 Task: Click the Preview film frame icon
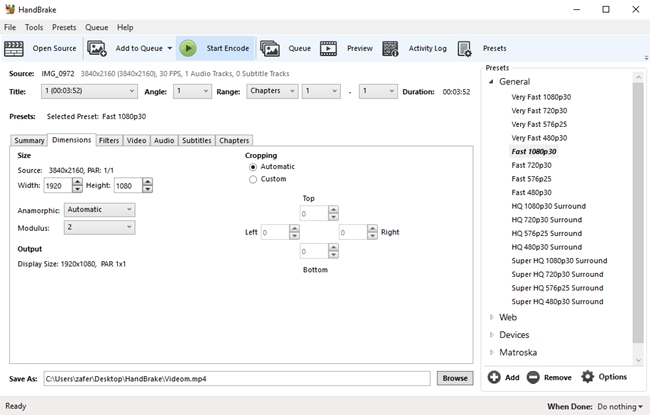click(328, 49)
